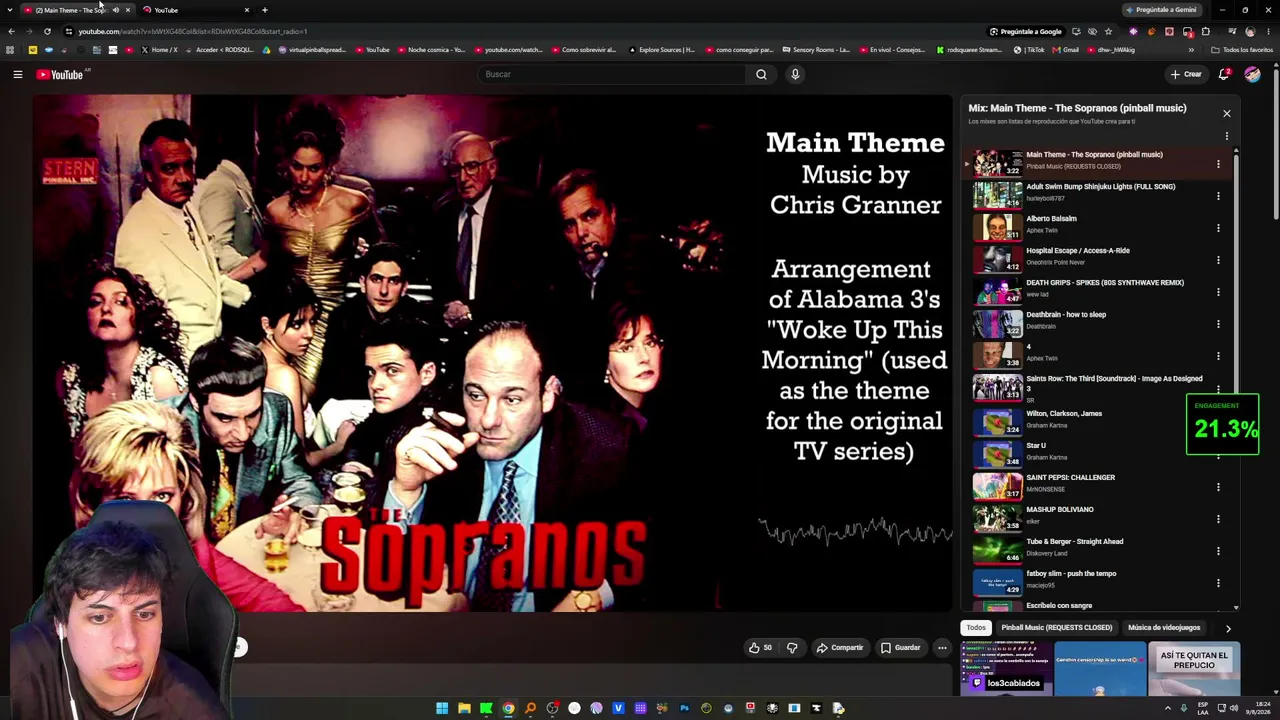Focus the Buscar search field
Viewport: 1280px width, 720px height.
tap(612, 74)
